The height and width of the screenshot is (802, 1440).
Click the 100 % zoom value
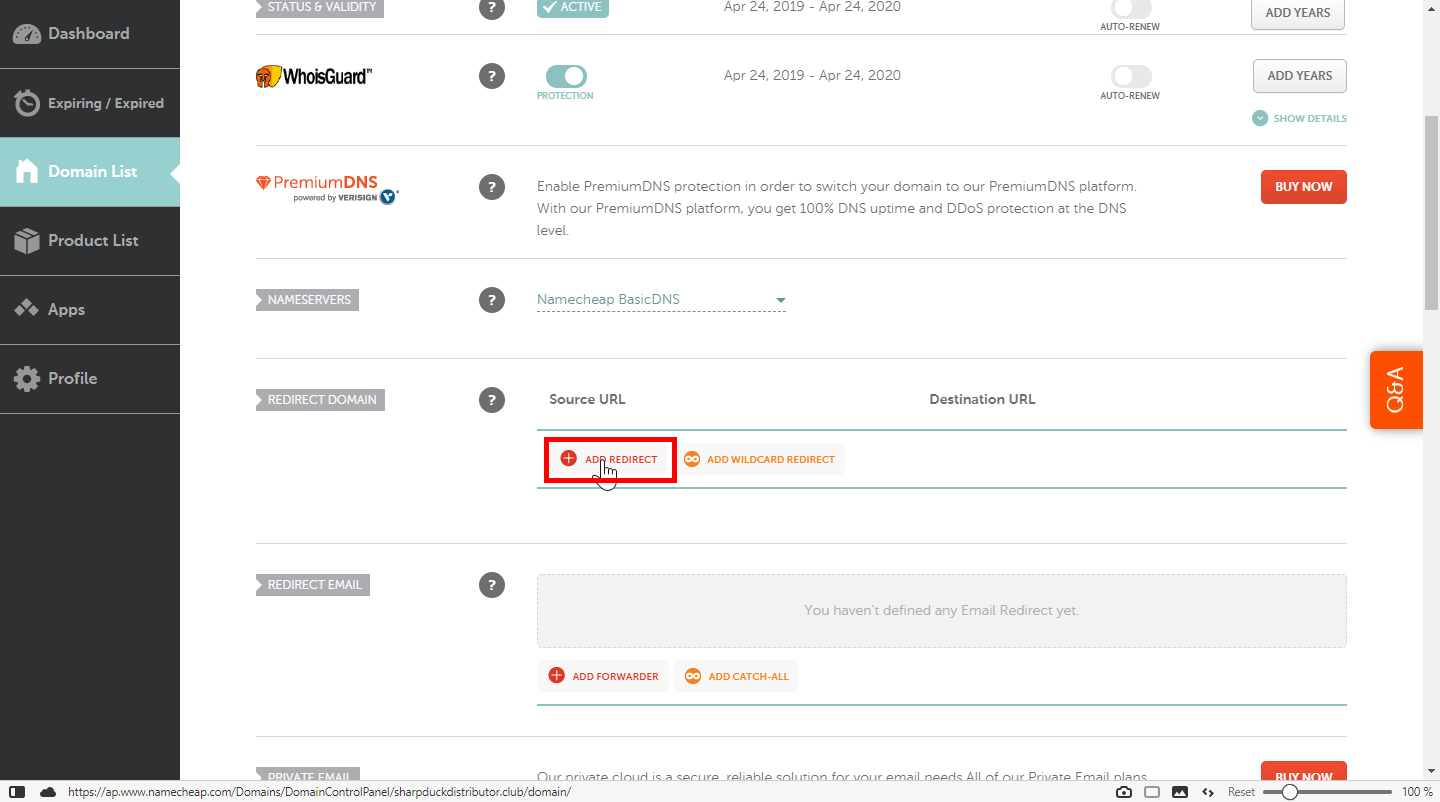[1417, 792]
